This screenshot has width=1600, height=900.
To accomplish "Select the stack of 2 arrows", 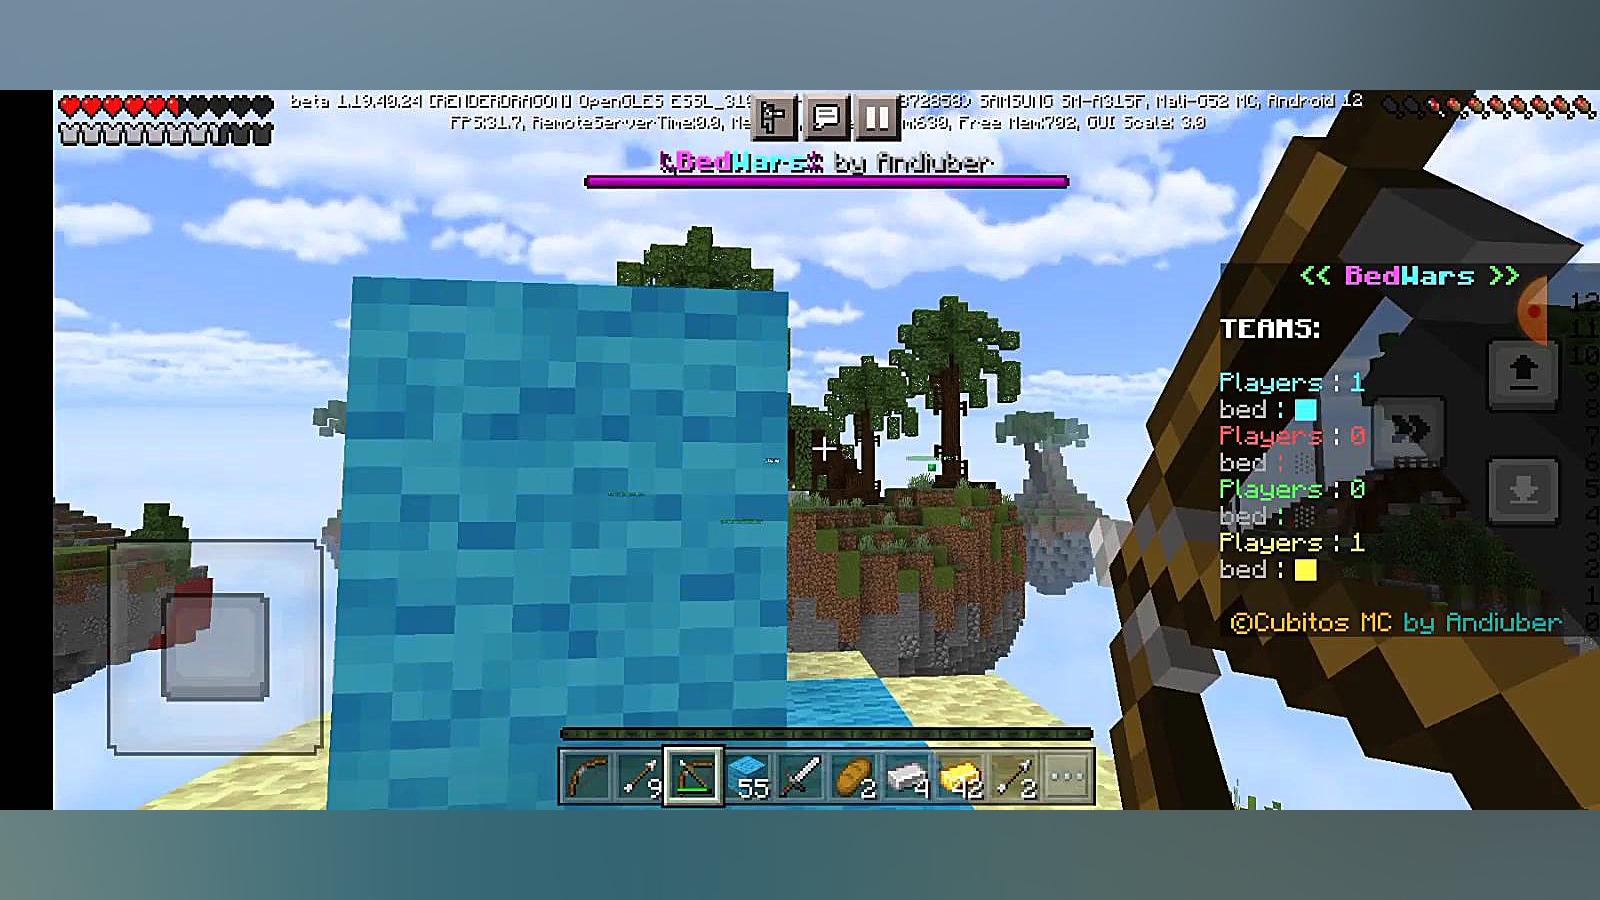I will coord(1015,777).
